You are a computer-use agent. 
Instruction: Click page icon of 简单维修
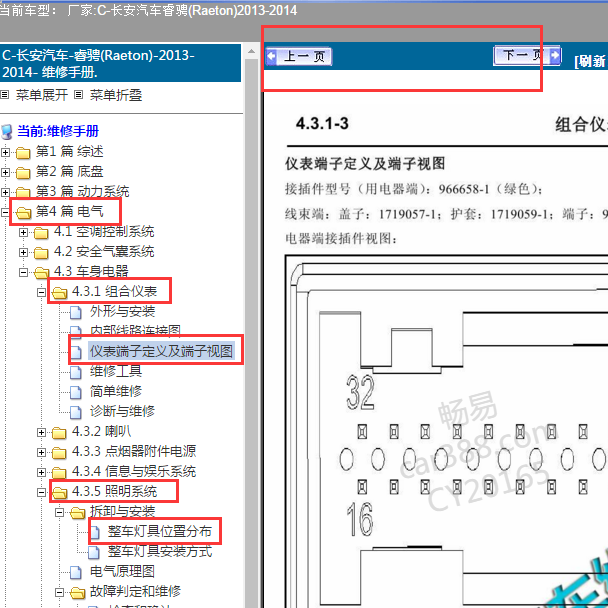76,392
